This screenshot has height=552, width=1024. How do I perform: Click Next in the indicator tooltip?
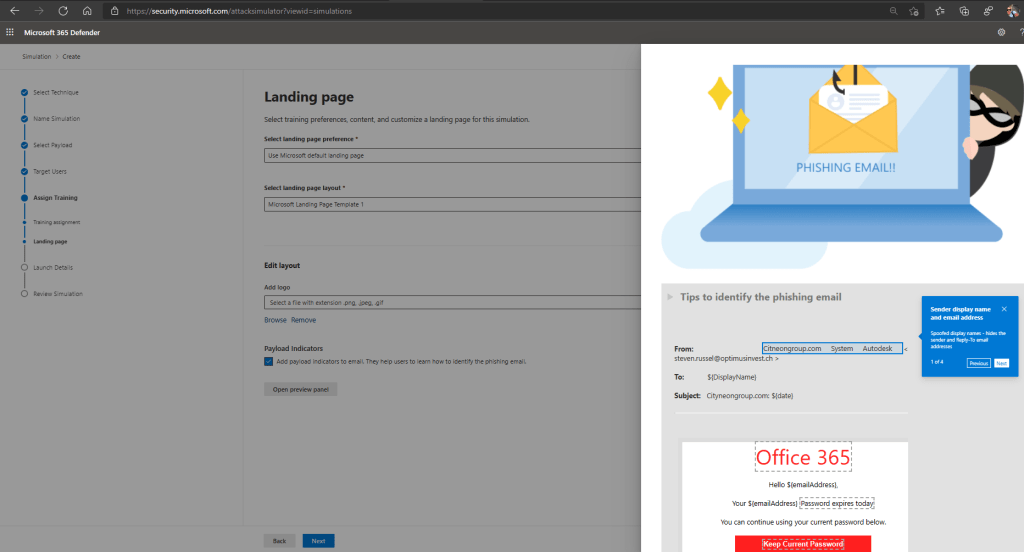coord(1001,363)
